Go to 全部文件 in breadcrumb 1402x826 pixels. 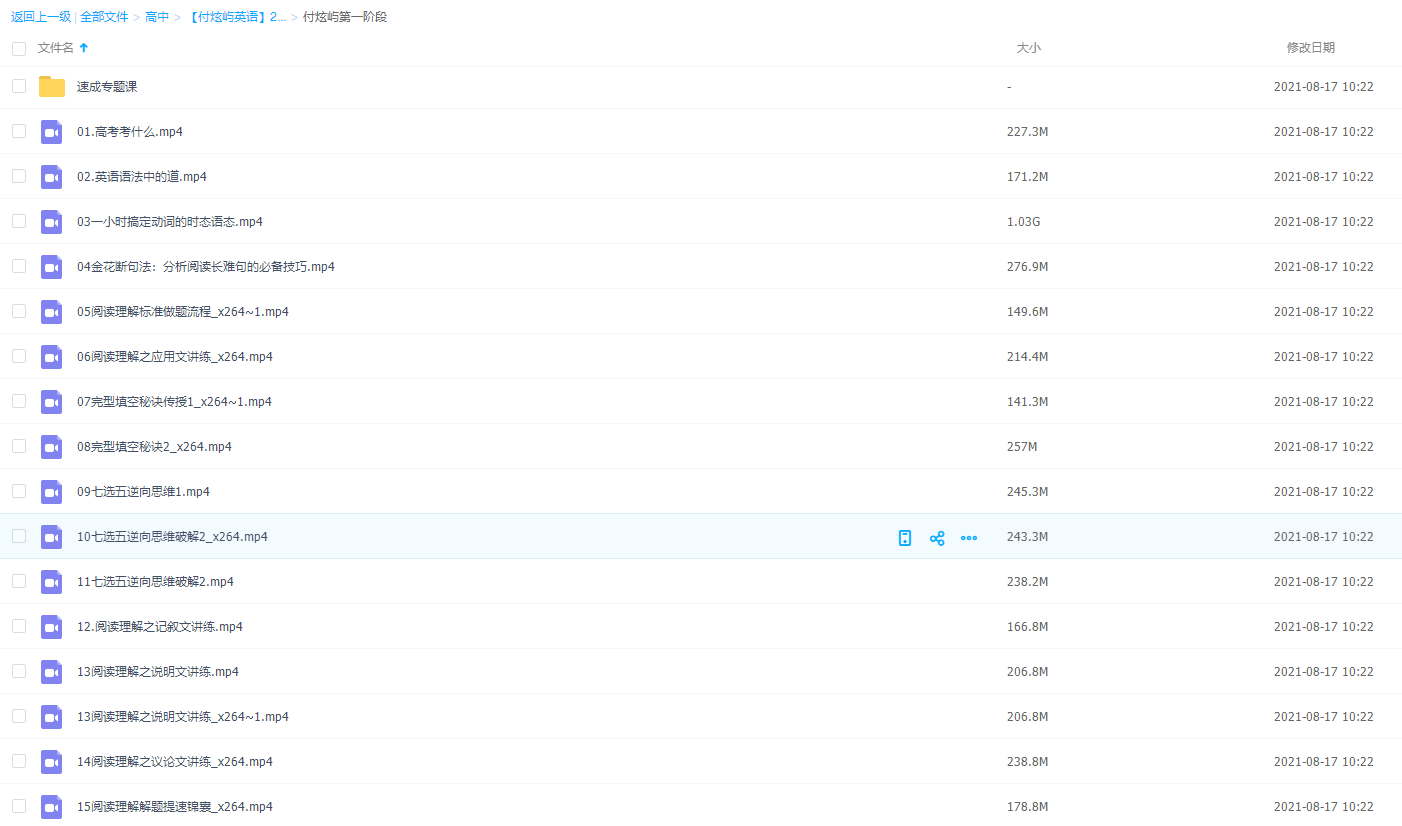[104, 17]
